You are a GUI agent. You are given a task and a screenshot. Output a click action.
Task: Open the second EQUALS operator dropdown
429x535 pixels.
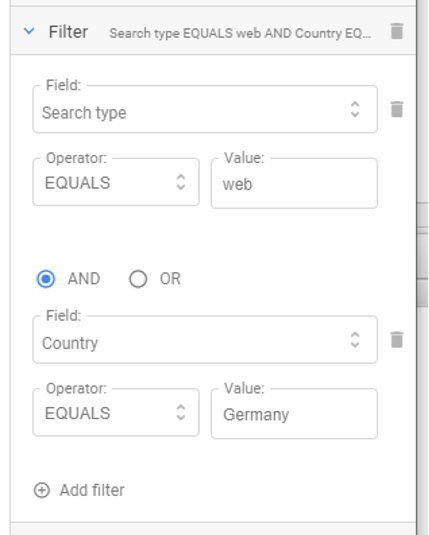116,412
